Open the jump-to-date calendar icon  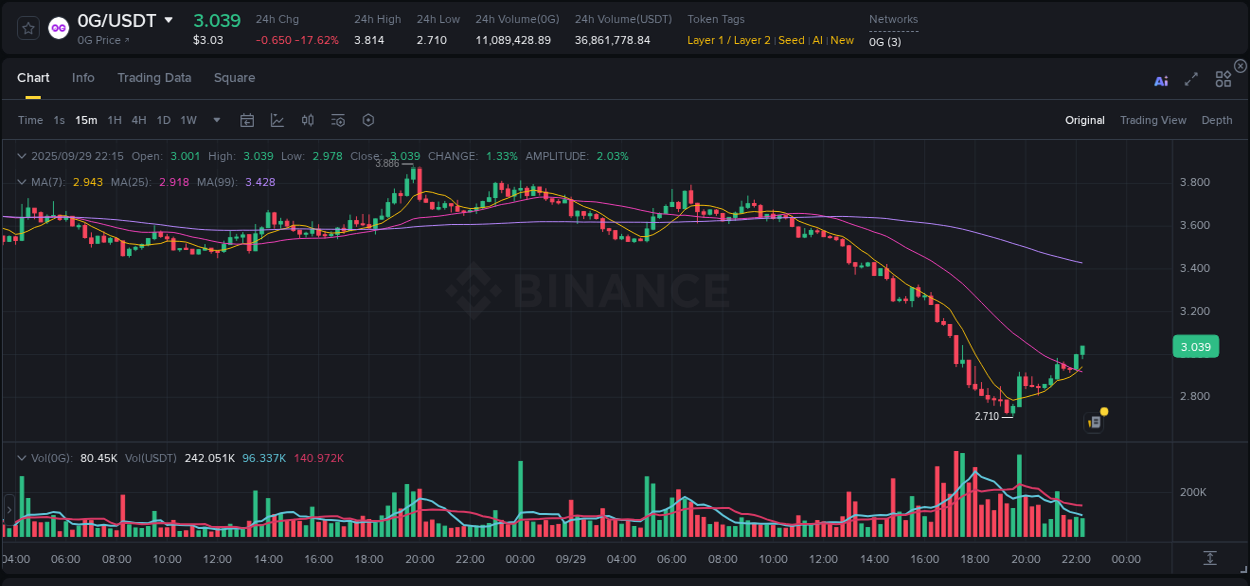tap(247, 120)
